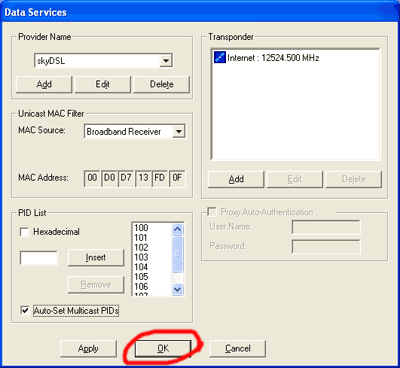
Task: Toggle Auto-Set Multicast PIDs checkbox
Action: point(25,311)
